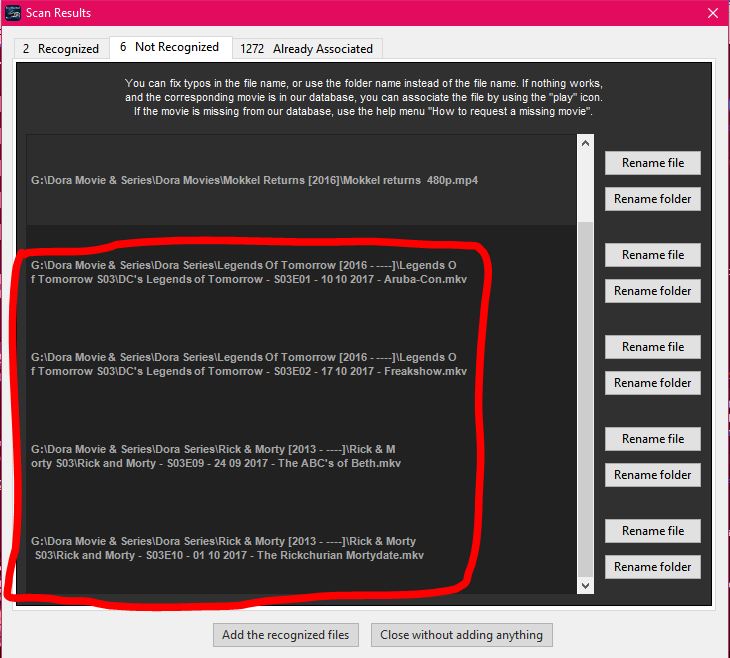
Task: Select the Mokkel returns 480p.mp4 path row
Action: (x=301, y=180)
